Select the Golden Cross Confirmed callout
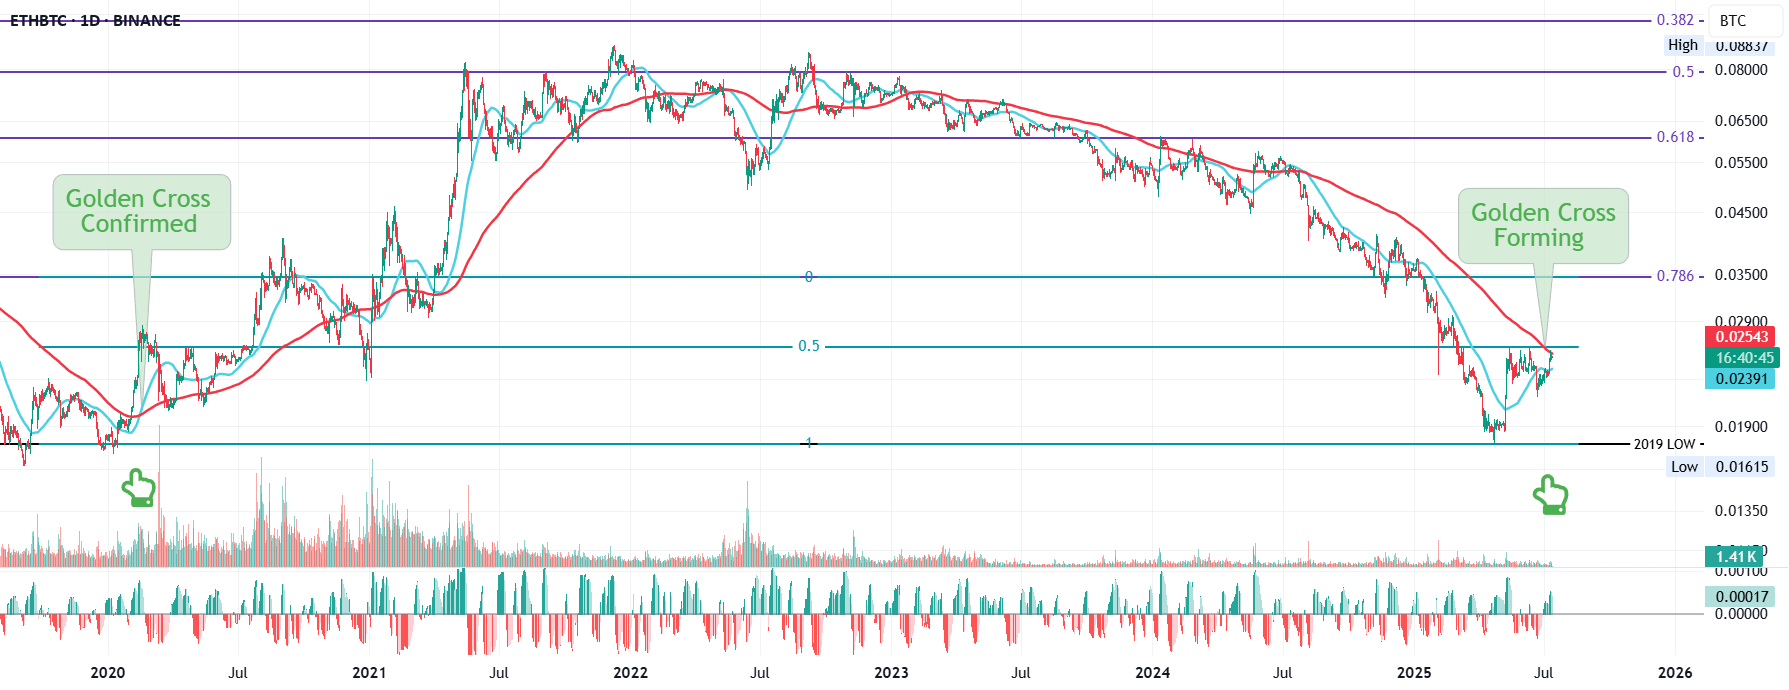Screen dimensions: 1789x690 141,212
